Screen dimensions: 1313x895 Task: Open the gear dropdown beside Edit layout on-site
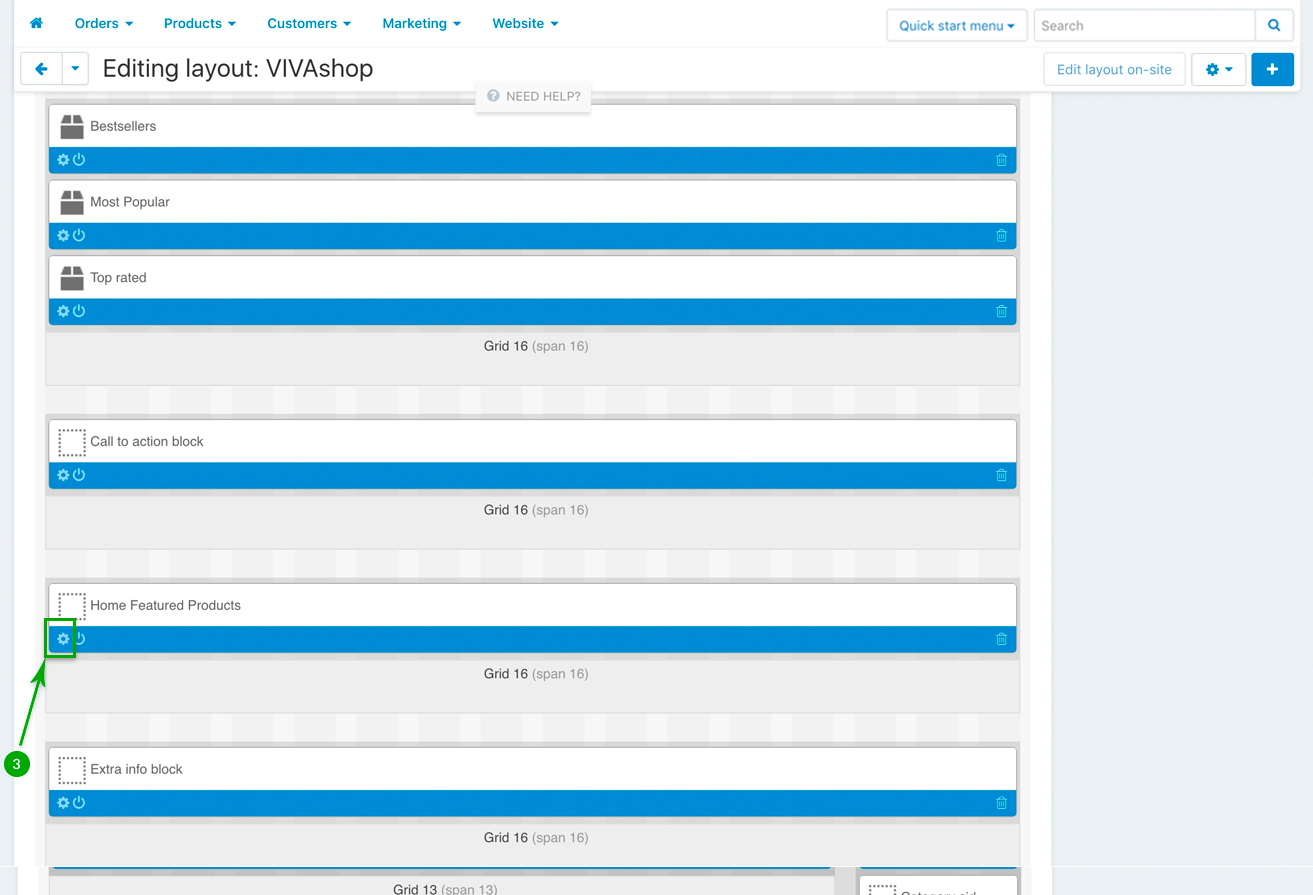(x=1218, y=70)
